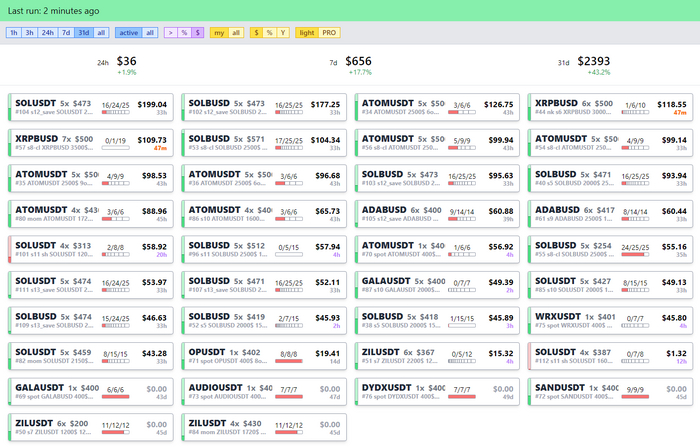
Task: Click the purple > sort button
Action: coord(170,33)
